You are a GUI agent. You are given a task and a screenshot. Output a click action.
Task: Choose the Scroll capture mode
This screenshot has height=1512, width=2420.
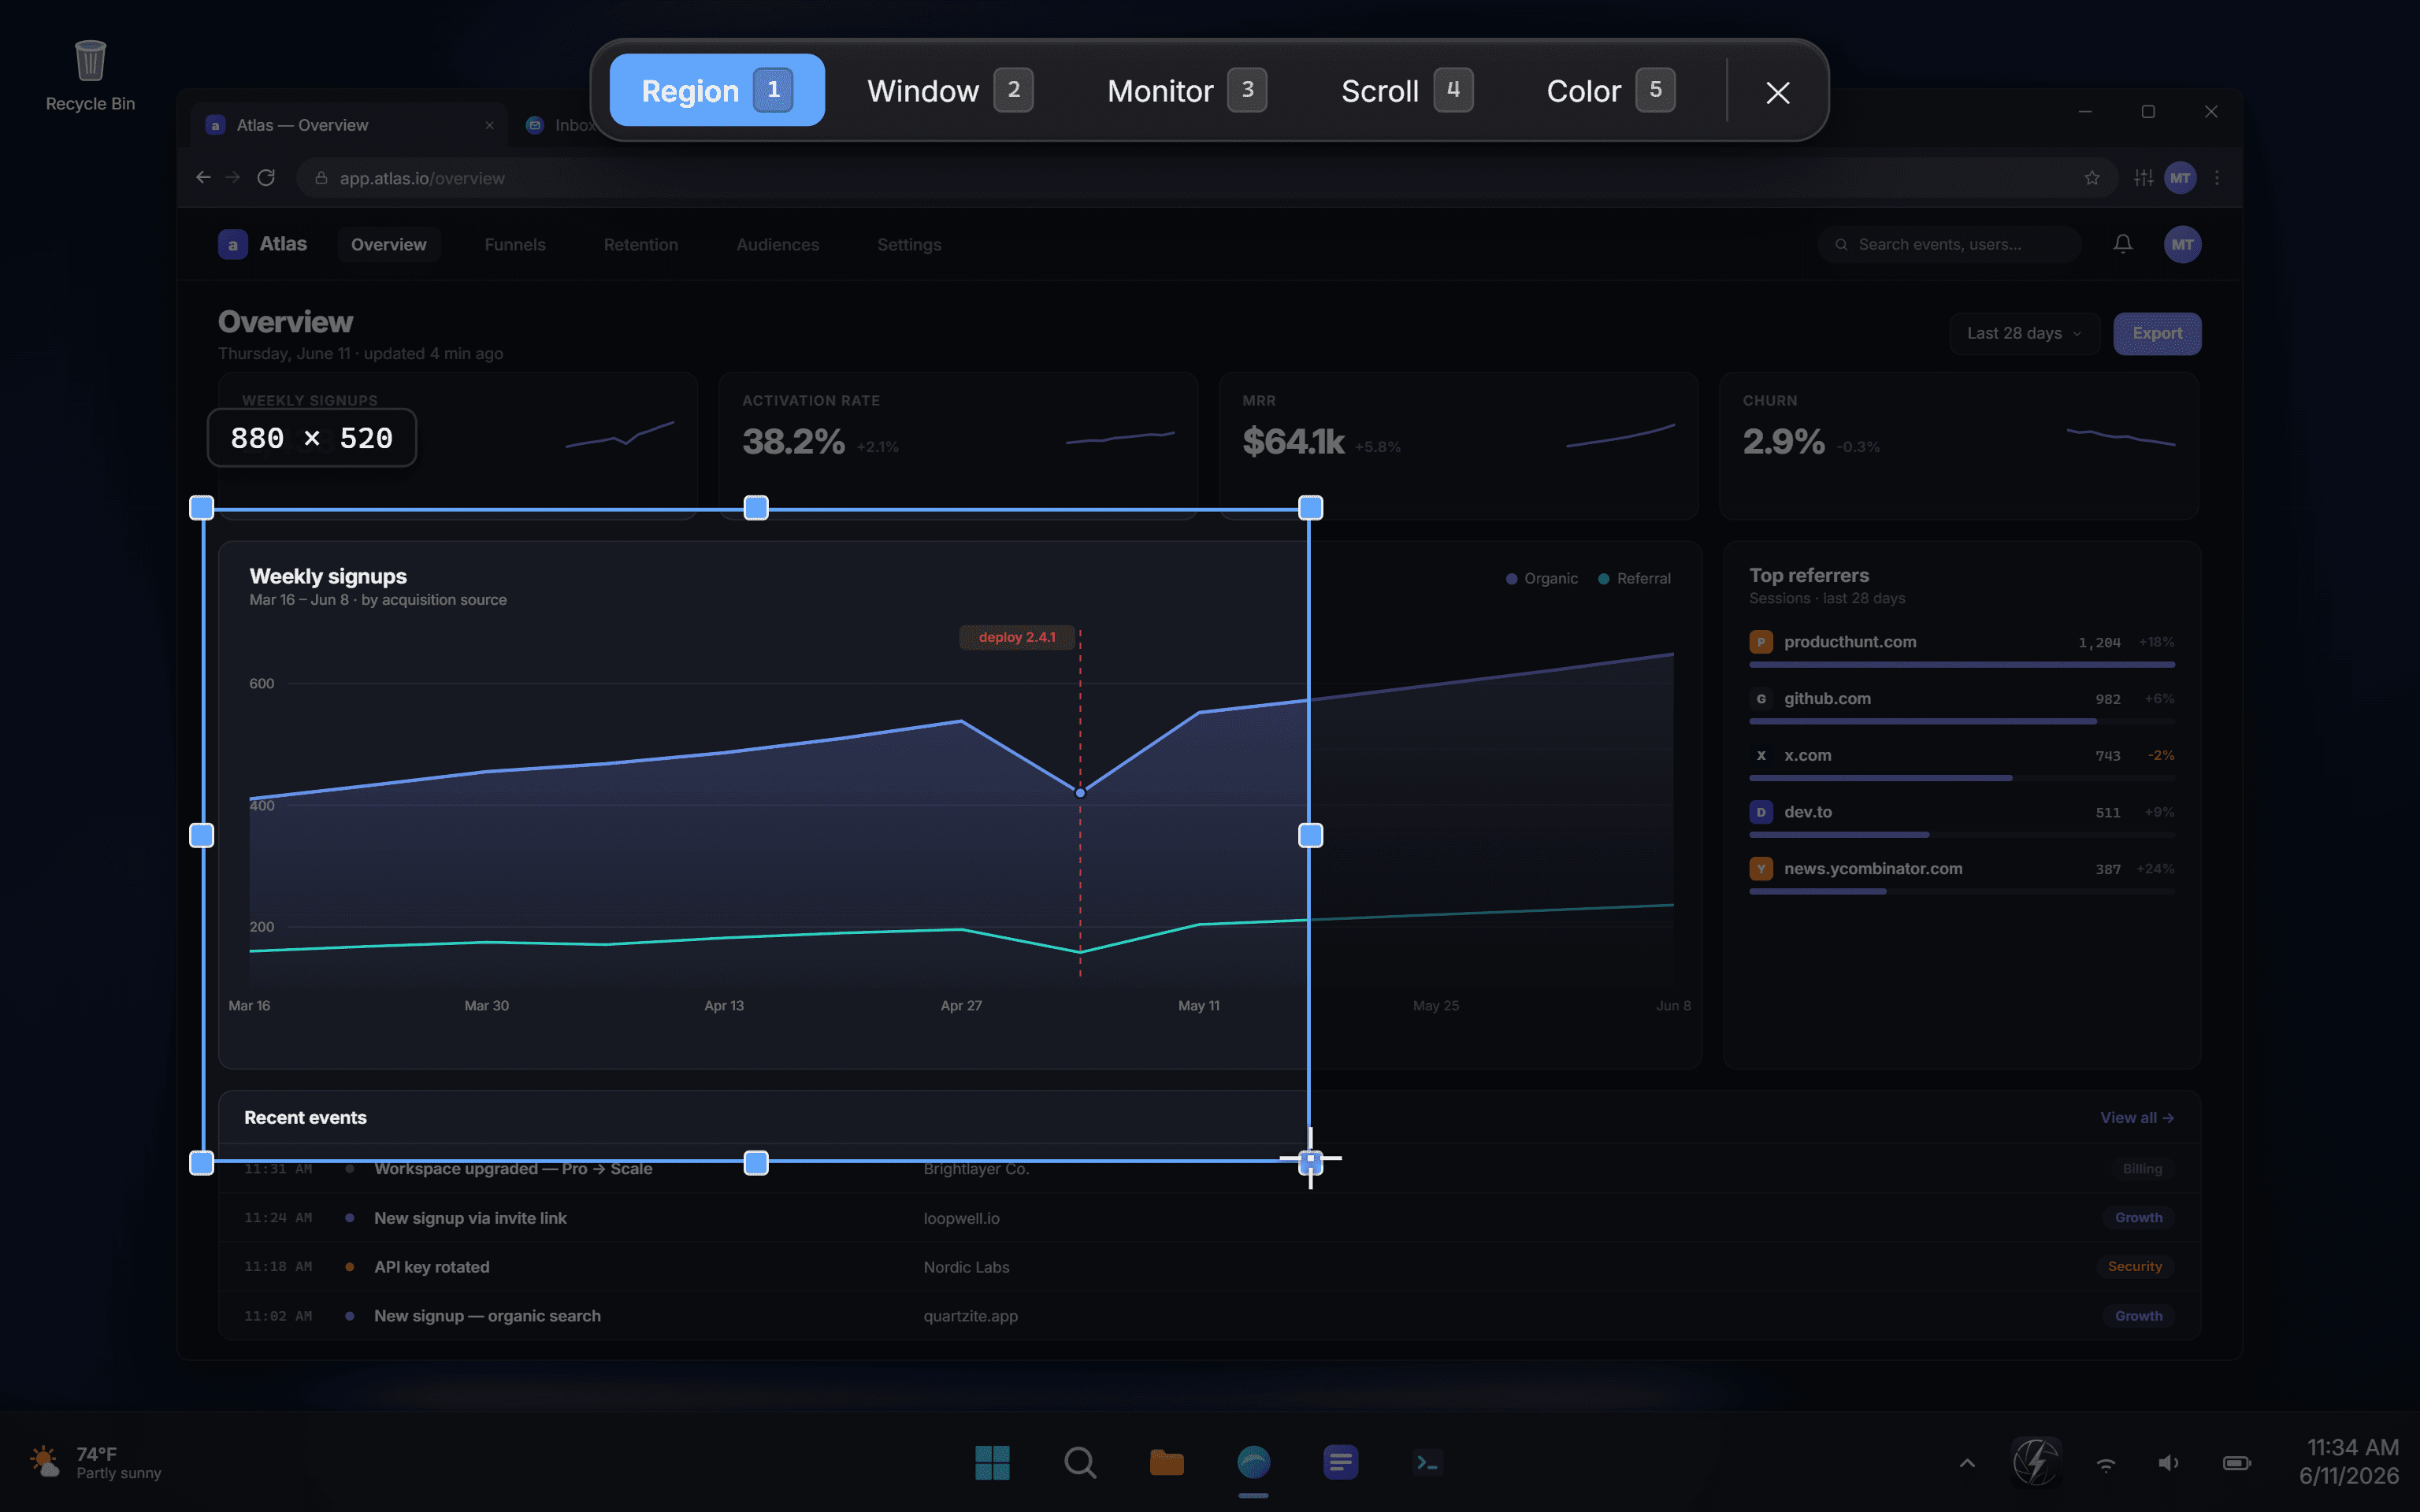(x=1406, y=90)
